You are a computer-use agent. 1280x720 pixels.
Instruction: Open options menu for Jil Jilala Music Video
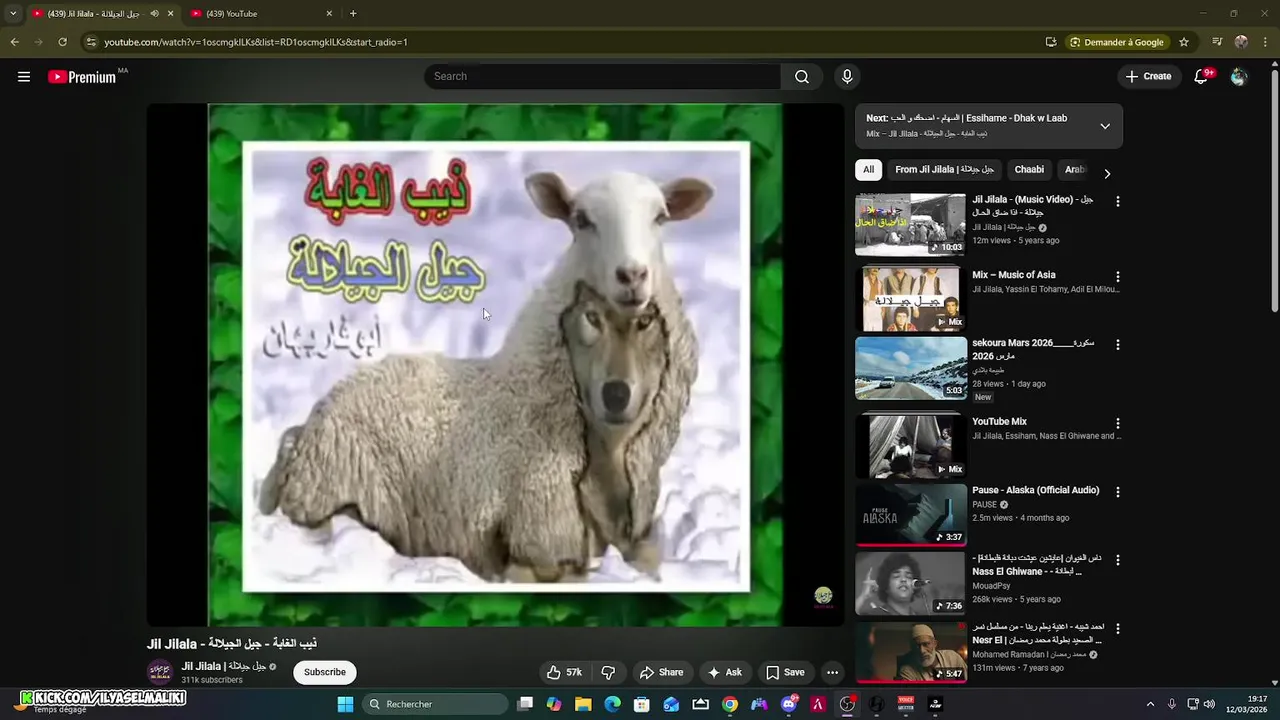click(1118, 201)
